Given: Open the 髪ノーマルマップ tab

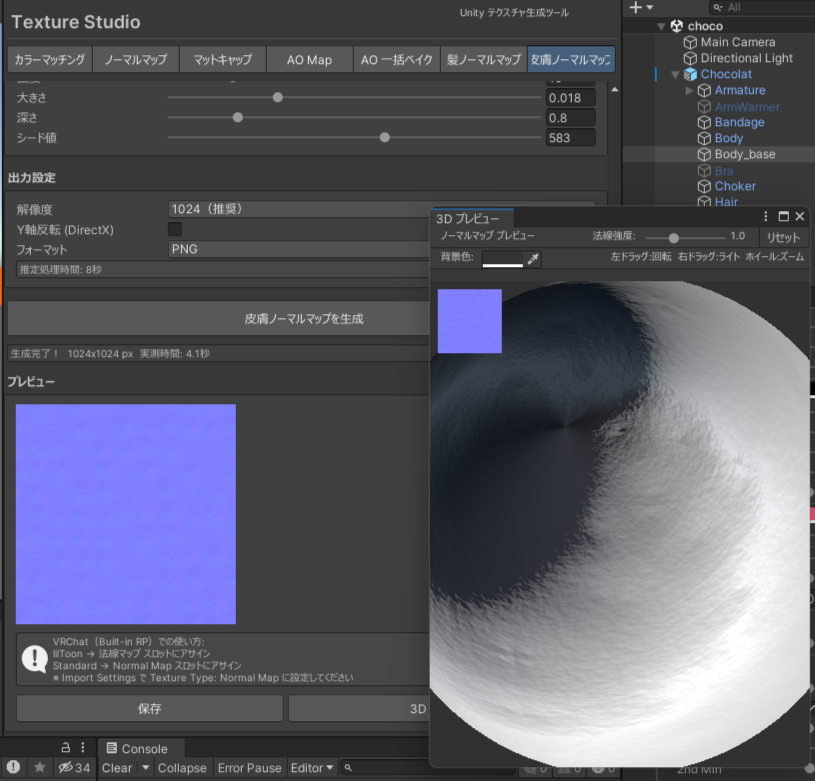Looking at the screenshot, I should click(483, 59).
